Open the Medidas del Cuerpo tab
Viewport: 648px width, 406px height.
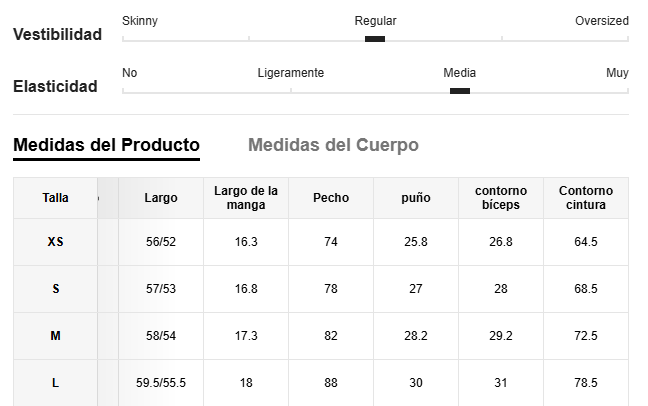333,145
